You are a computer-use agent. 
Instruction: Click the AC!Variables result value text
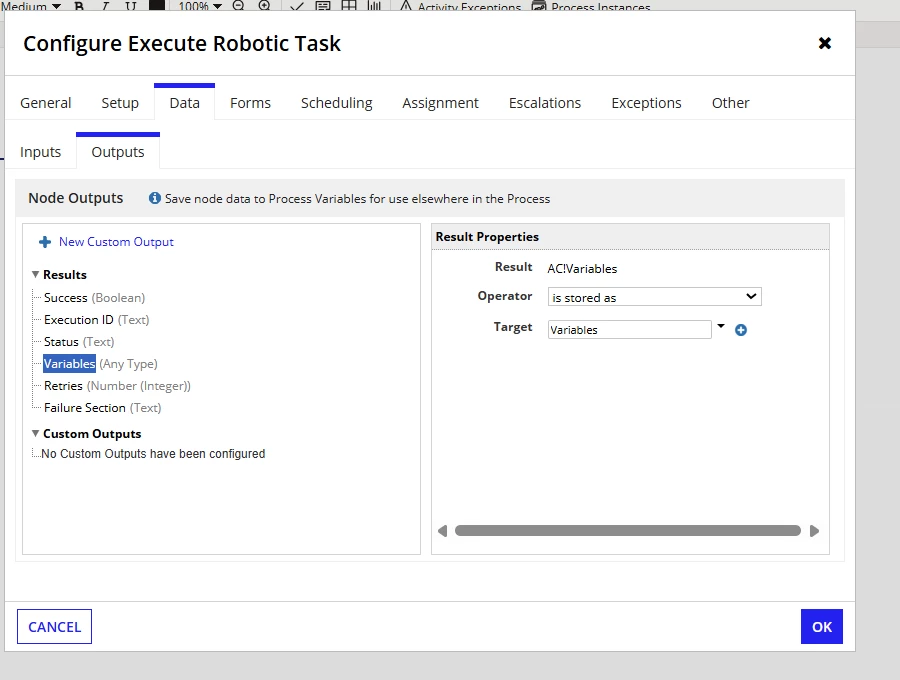coord(582,269)
